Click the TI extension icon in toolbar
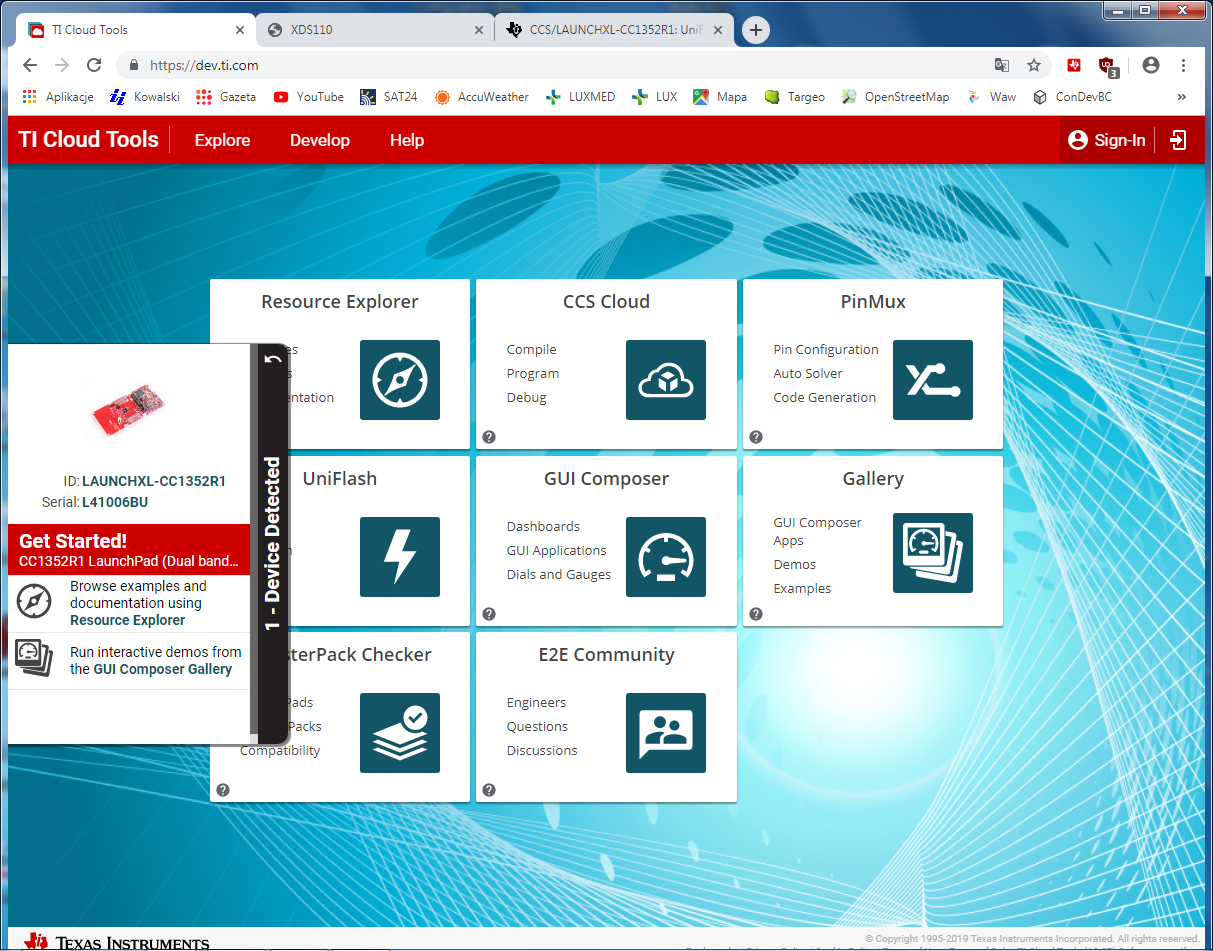 click(x=1074, y=65)
